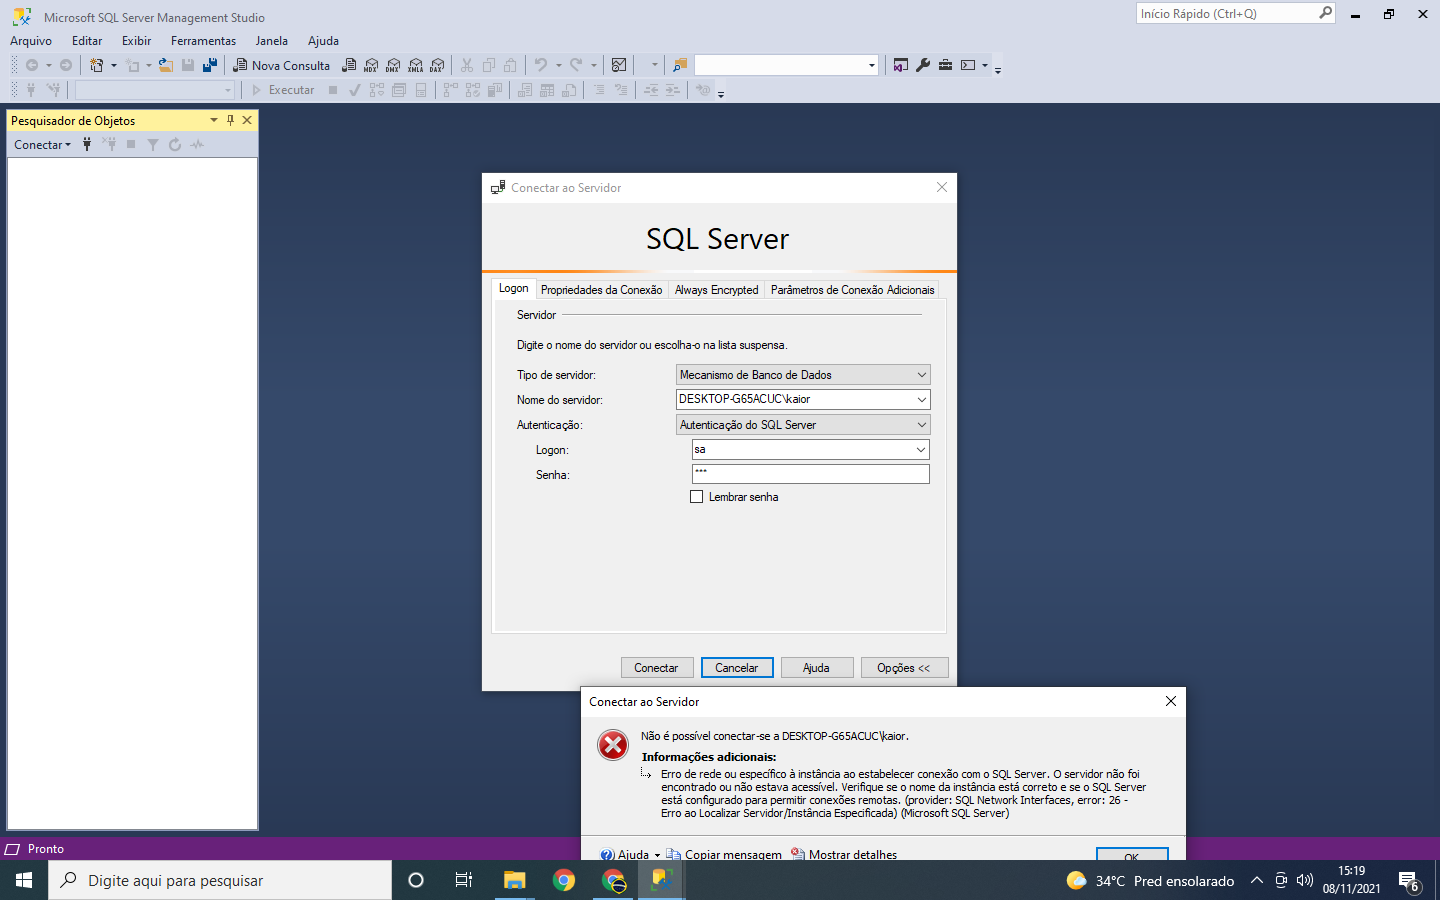
Task: Pin the Pesquisador de Objetos panel
Action: point(230,120)
